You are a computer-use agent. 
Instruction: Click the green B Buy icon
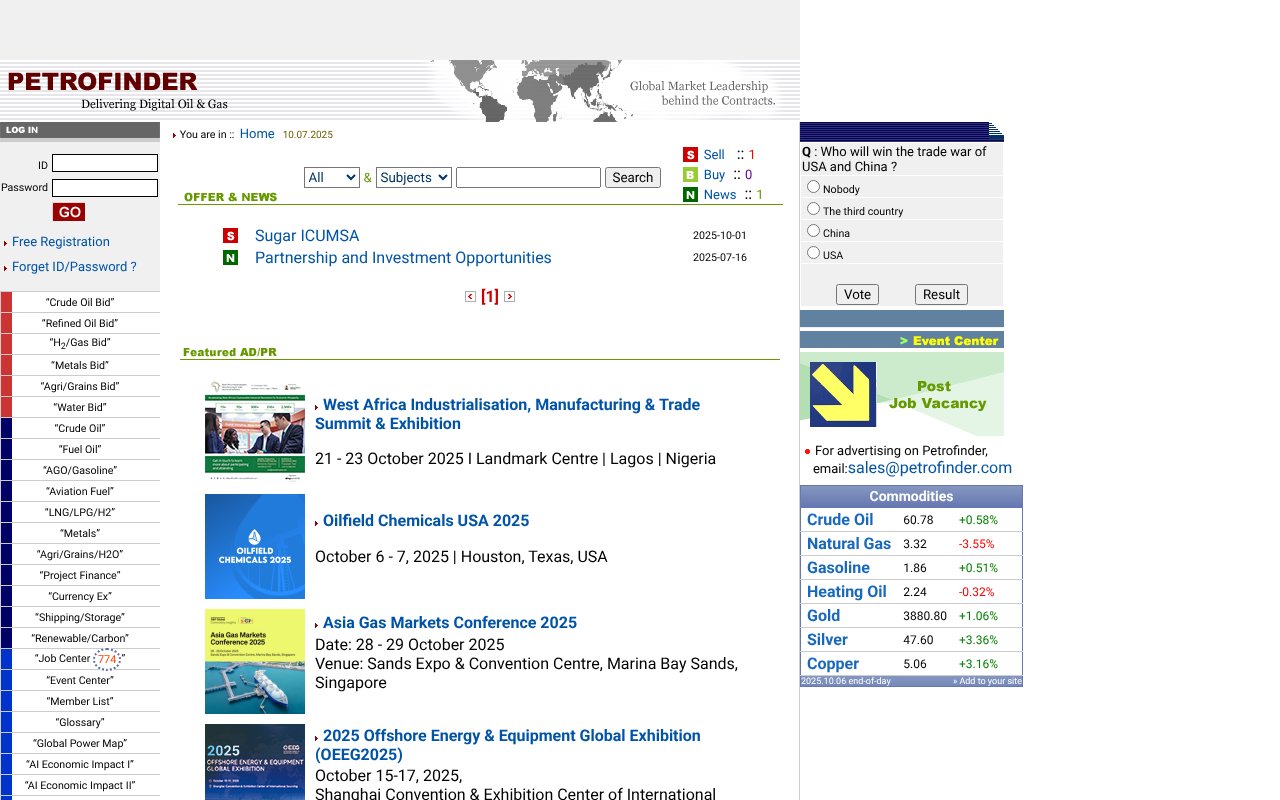click(x=690, y=174)
